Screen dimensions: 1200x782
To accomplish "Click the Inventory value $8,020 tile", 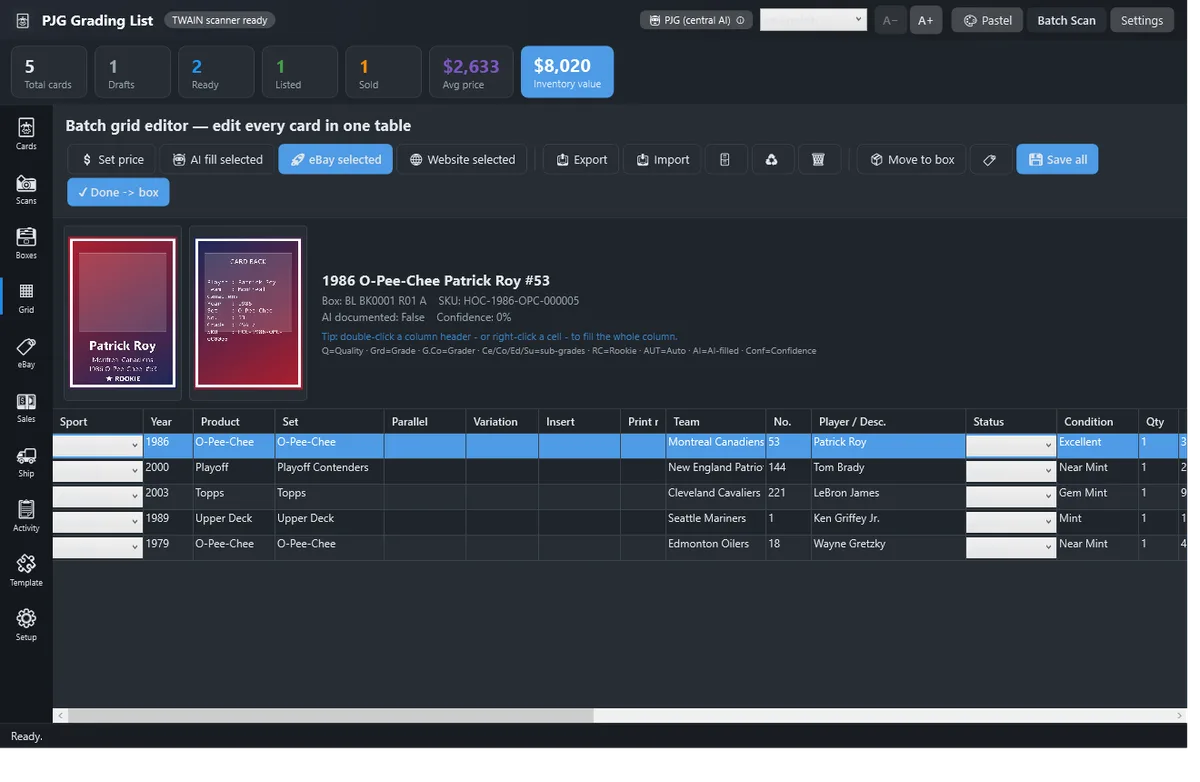I will coord(567,72).
